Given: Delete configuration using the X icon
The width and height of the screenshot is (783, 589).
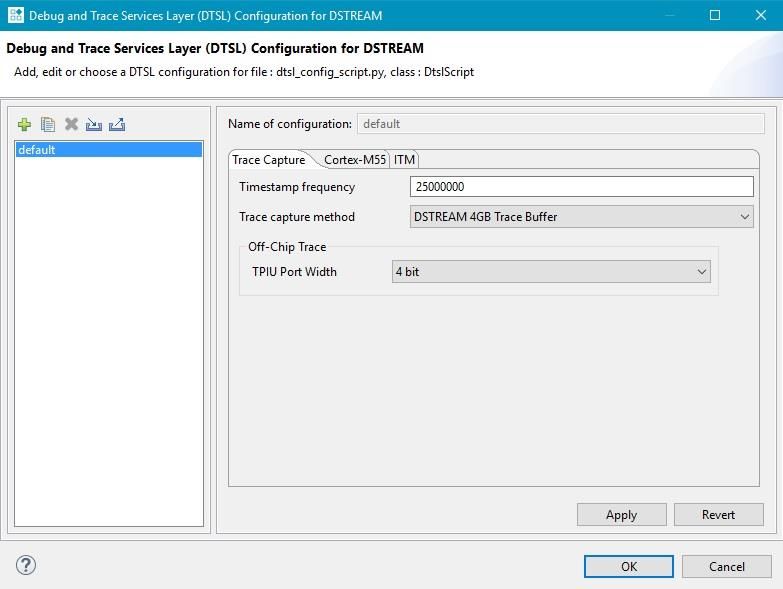Looking at the screenshot, I should coord(71,124).
